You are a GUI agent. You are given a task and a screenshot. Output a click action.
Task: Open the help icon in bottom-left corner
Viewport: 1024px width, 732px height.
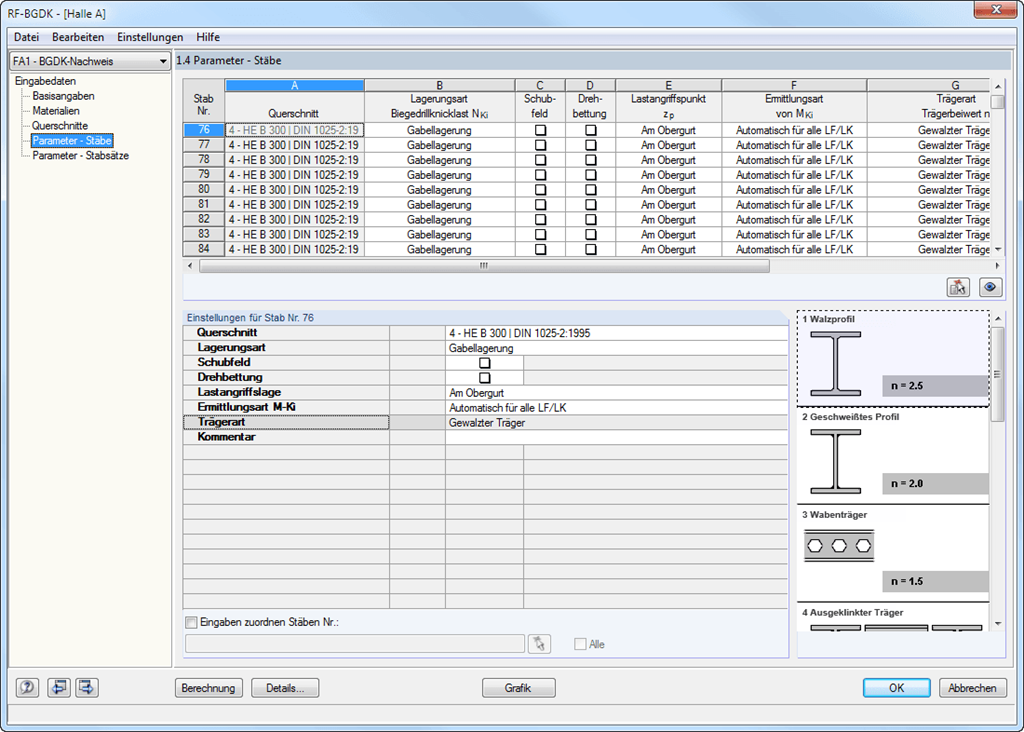coord(27,687)
